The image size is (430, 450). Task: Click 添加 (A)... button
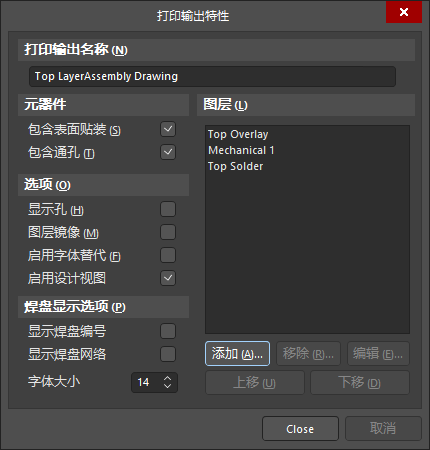click(237, 354)
